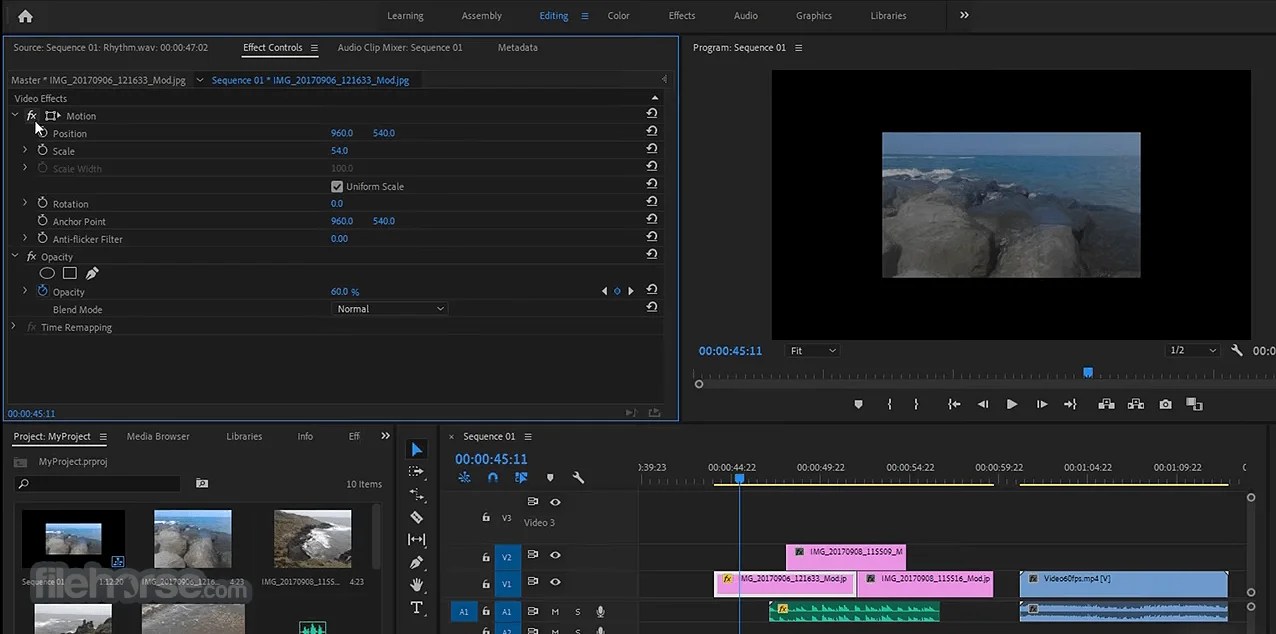Expand the Time Remapping effect
This screenshot has width=1276, height=634.
13,327
